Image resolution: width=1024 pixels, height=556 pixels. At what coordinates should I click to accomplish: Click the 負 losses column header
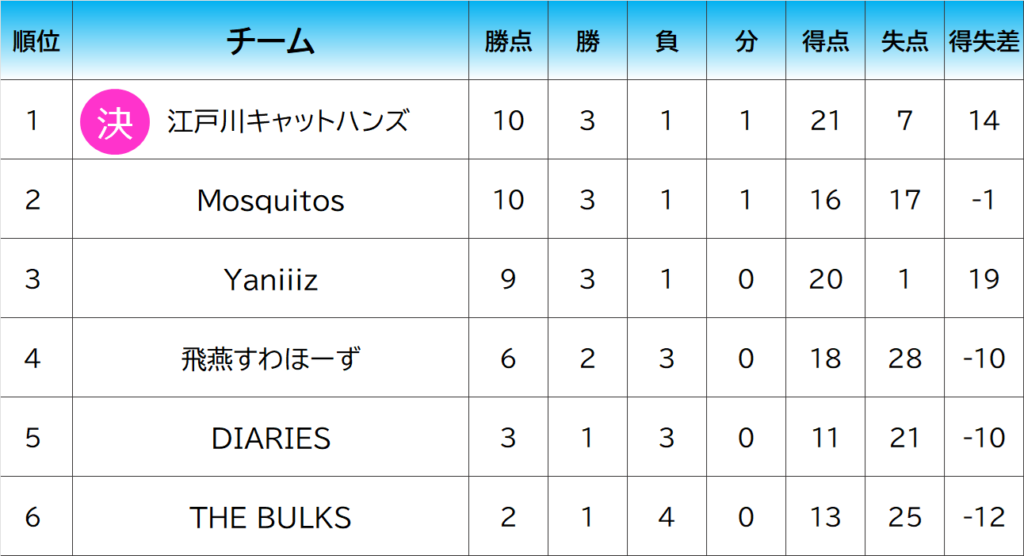coord(666,41)
